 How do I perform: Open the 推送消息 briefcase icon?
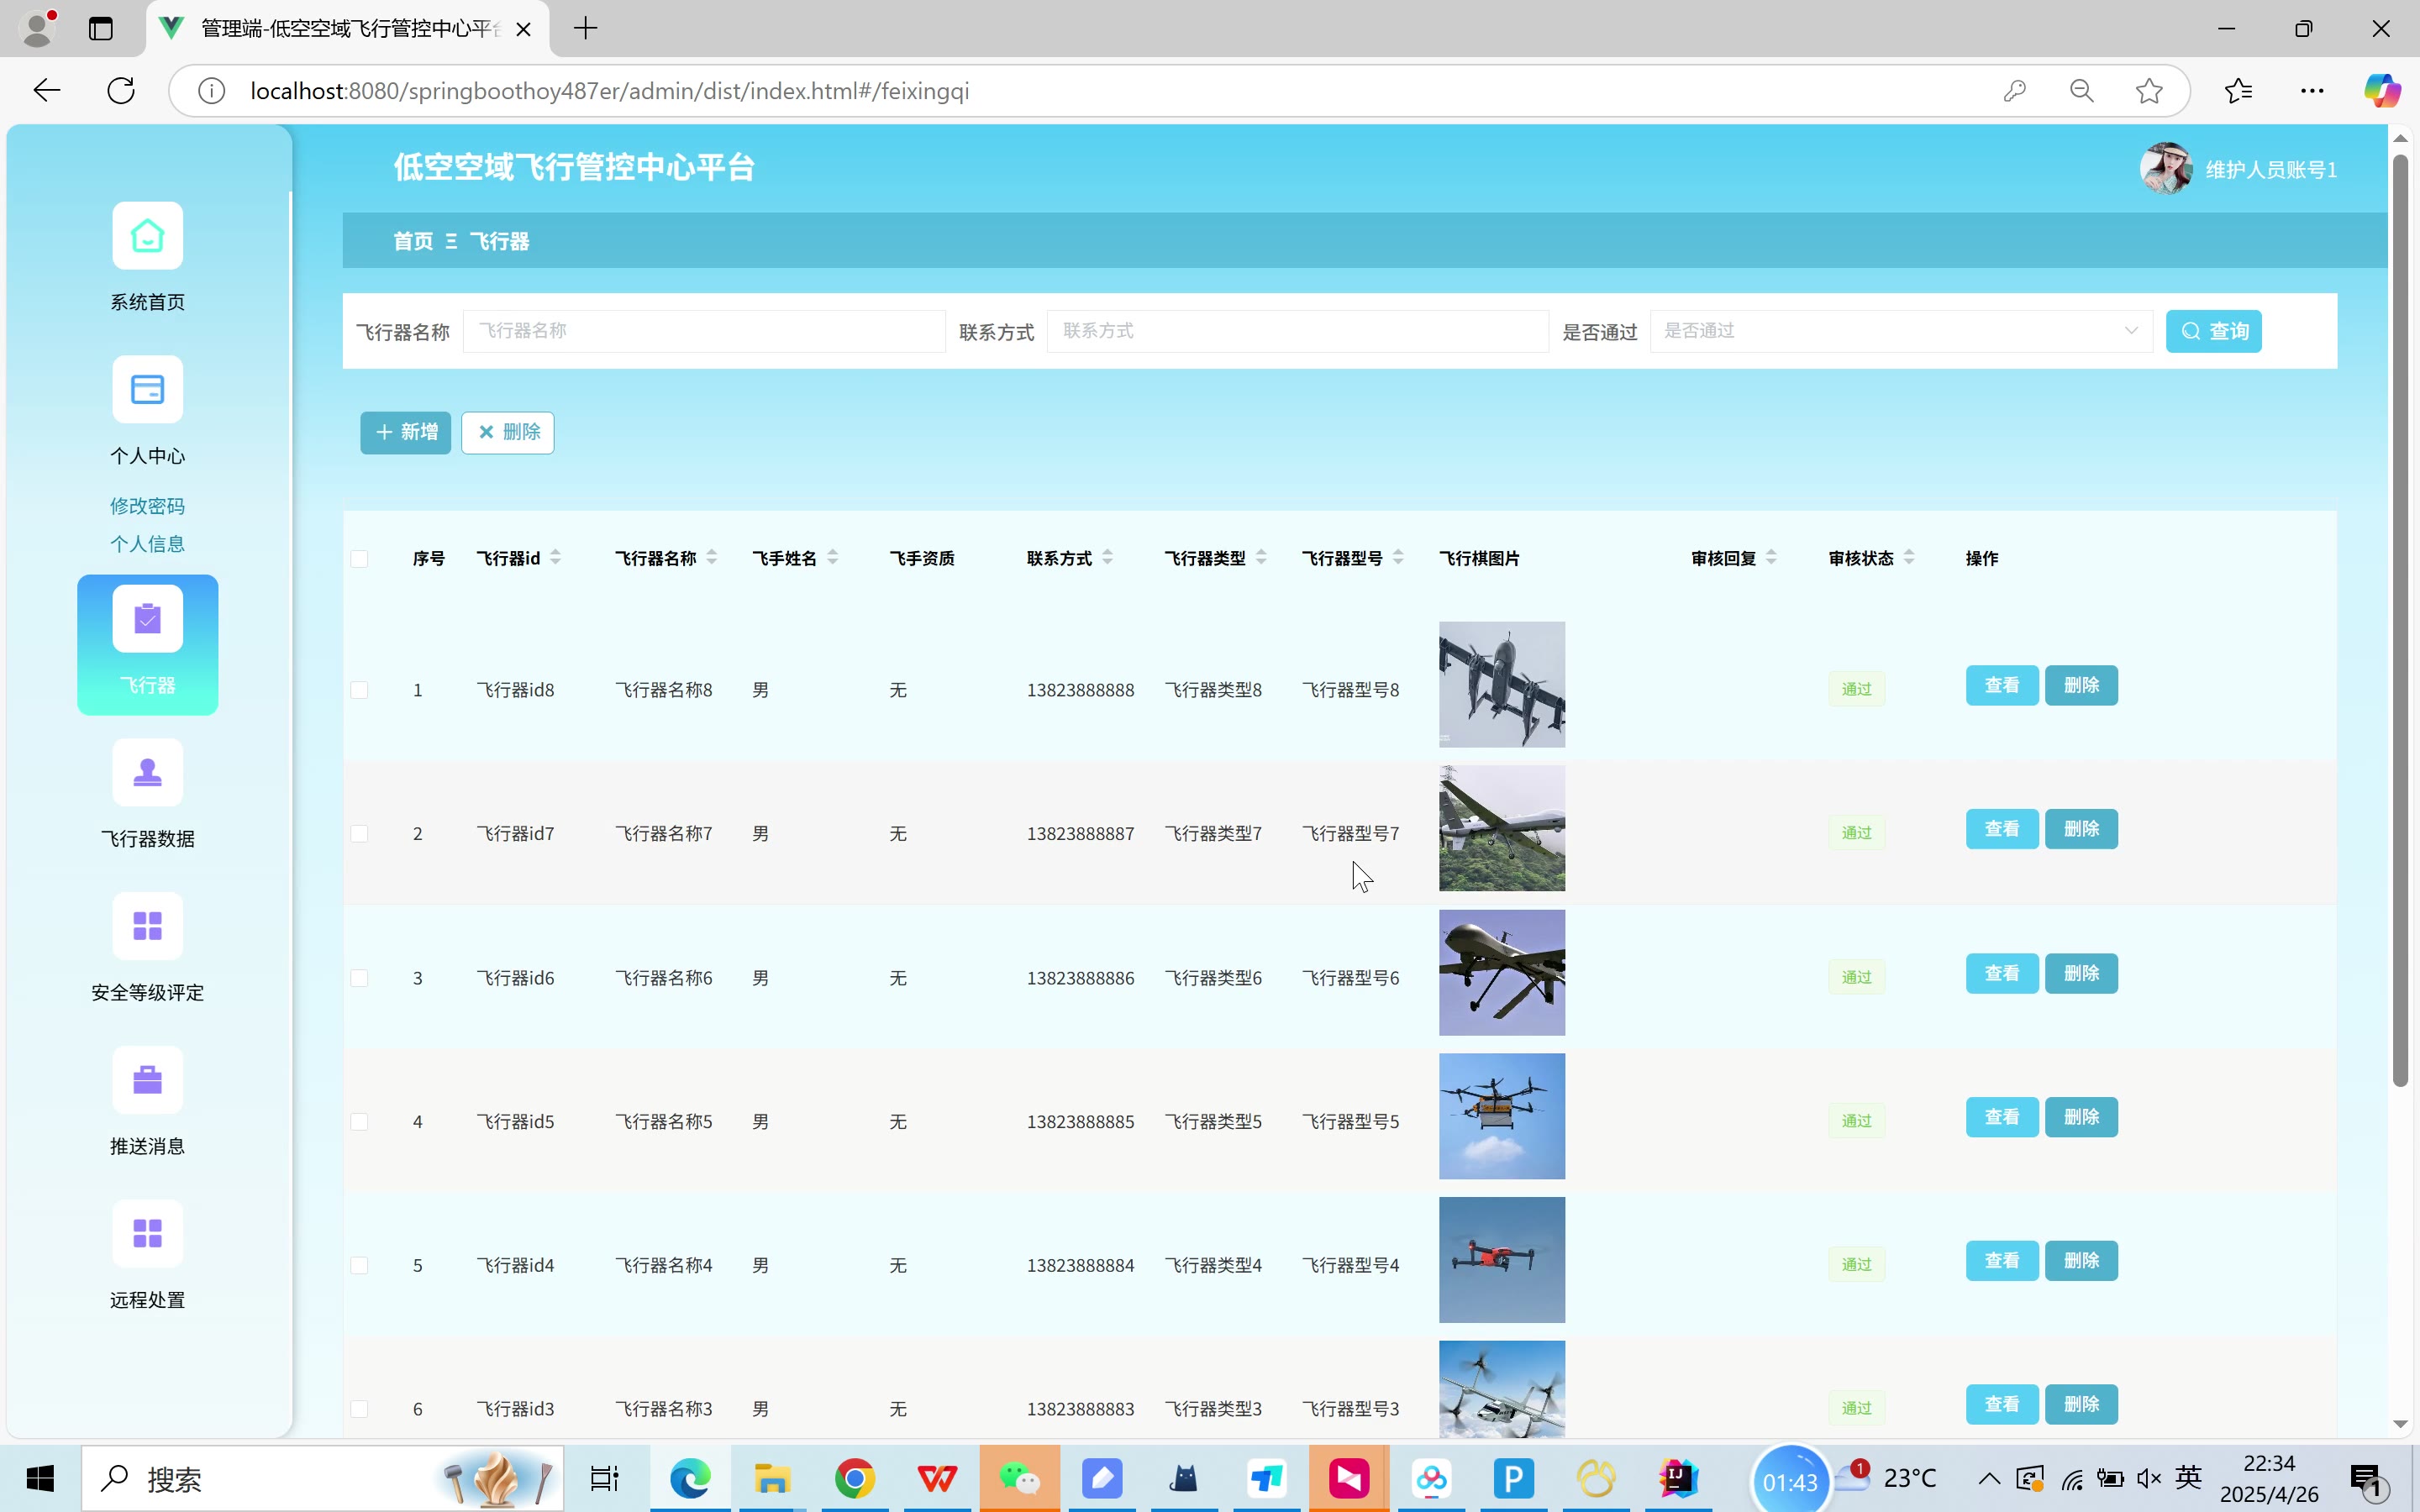tap(147, 1080)
